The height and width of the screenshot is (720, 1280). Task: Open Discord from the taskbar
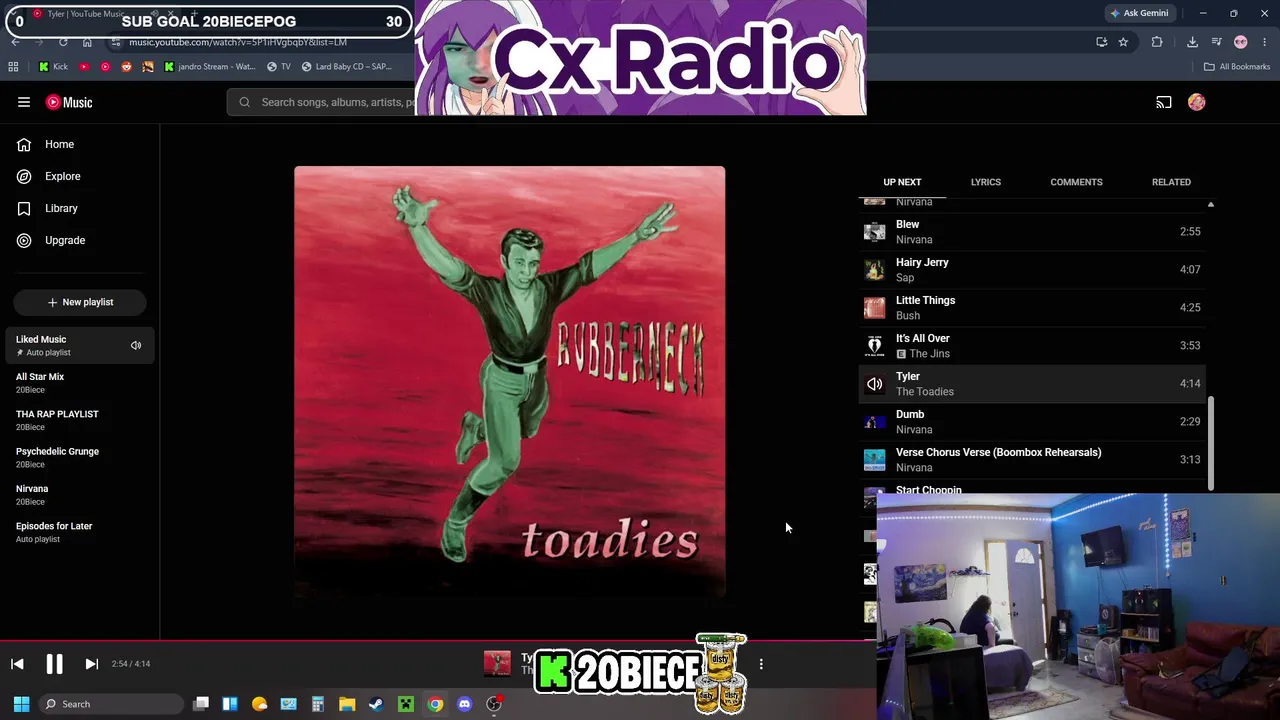pos(464,704)
